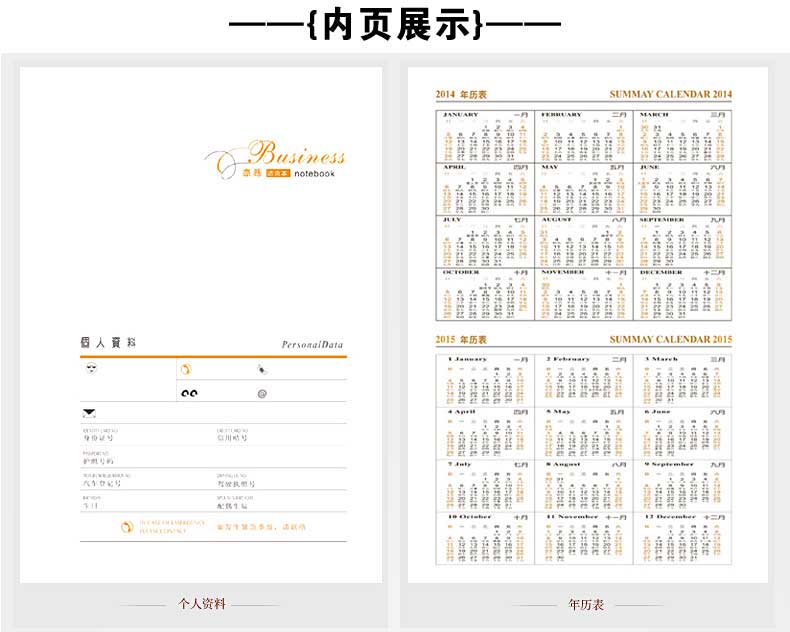Click the mobile phone icon
Viewport: 790px width, 632px height.
[x=261, y=369]
